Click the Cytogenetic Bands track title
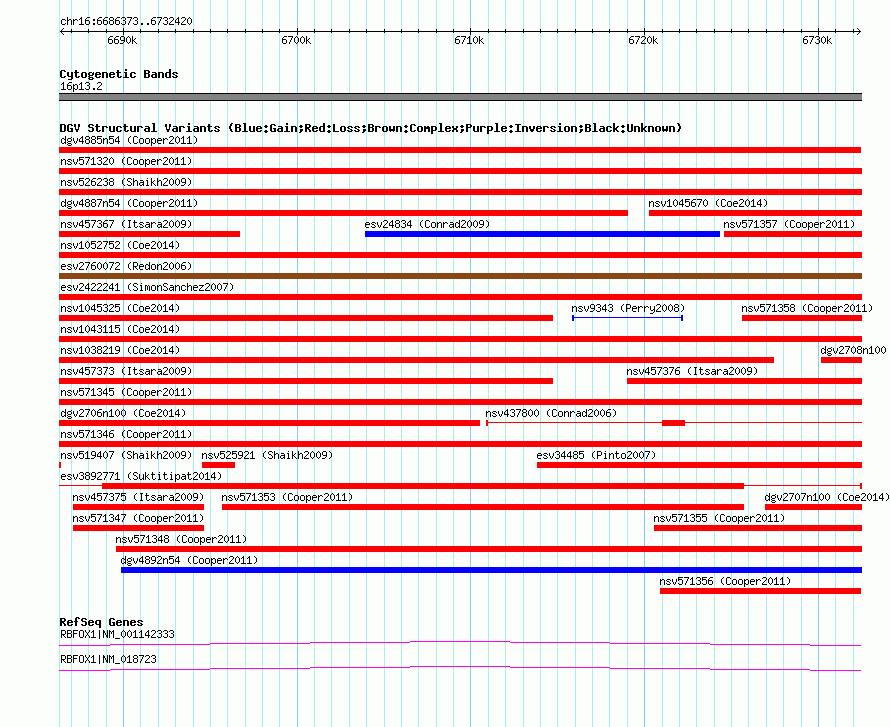 pos(119,74)
